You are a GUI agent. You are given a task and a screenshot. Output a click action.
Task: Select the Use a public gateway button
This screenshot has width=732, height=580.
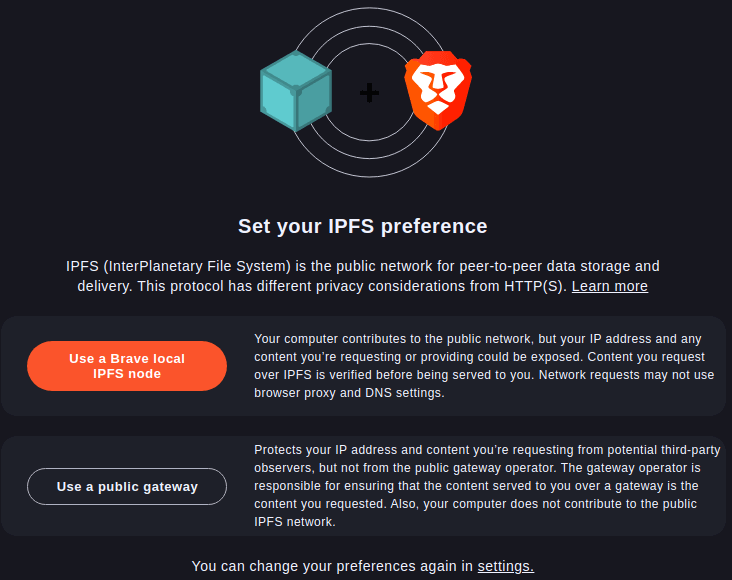point(127,487)
